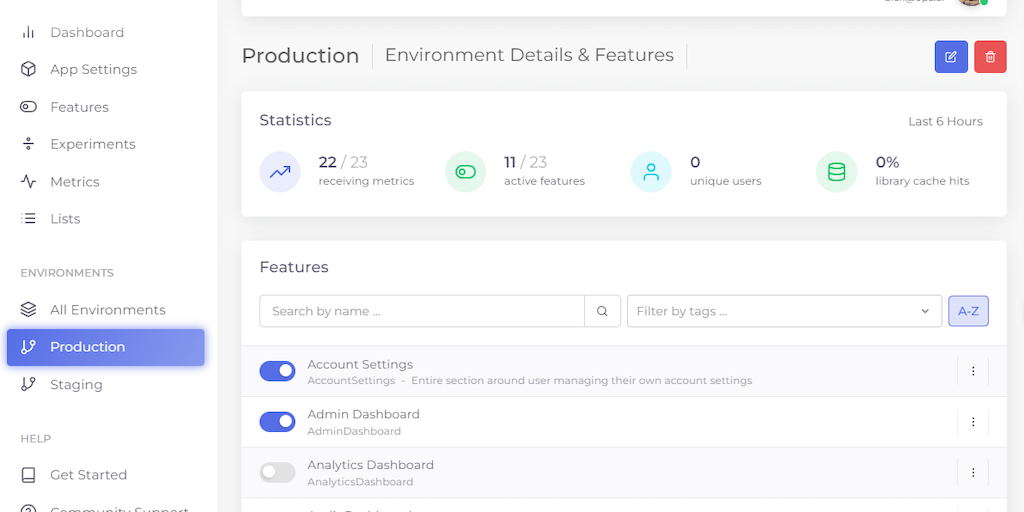
Task: Click the library cache database icon
Action: 836,172
